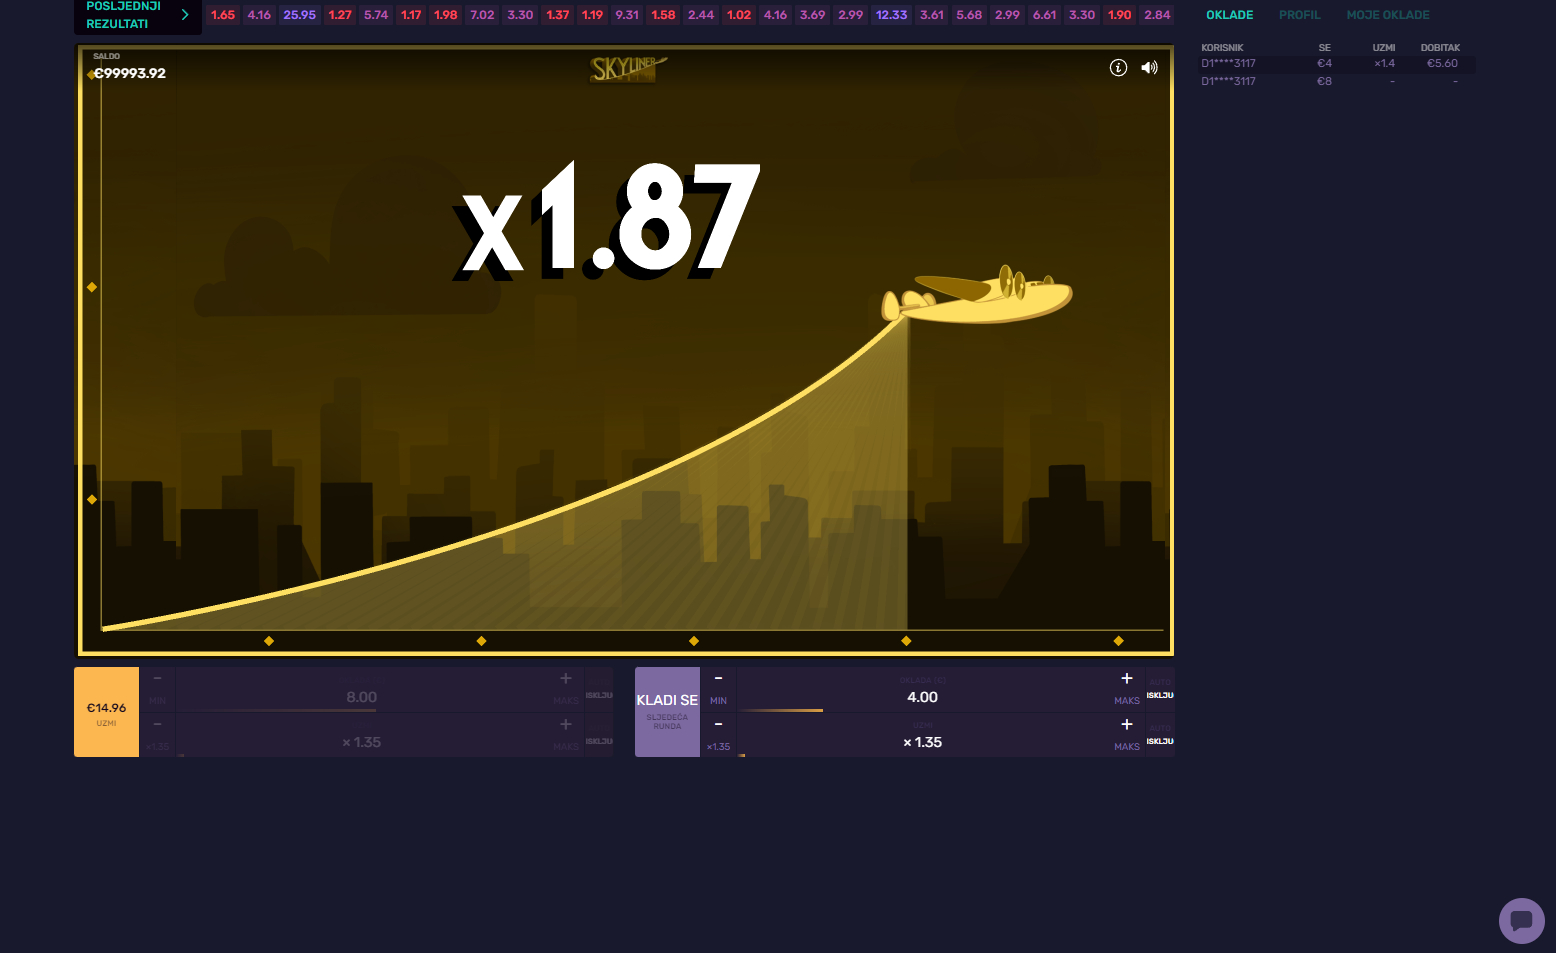Screen dimensions: 1556x953
Task: Open the chat bubble icon
Action: point(1521,920)
